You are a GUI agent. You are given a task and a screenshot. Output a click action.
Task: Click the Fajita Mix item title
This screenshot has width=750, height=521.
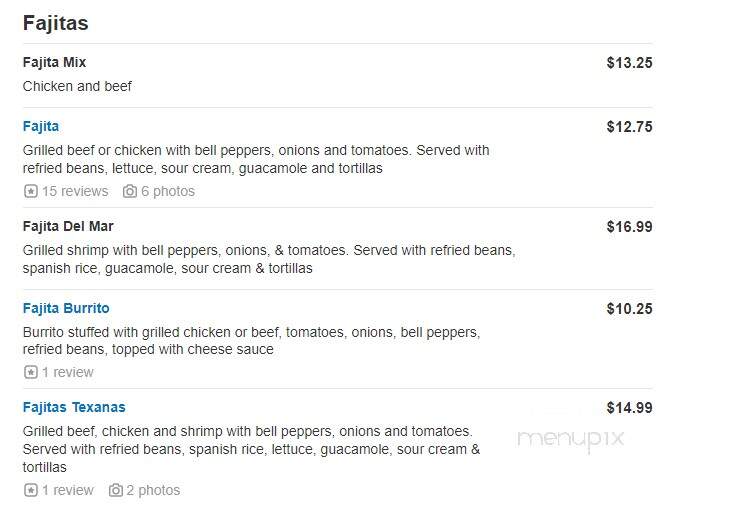tap(54, 62)
